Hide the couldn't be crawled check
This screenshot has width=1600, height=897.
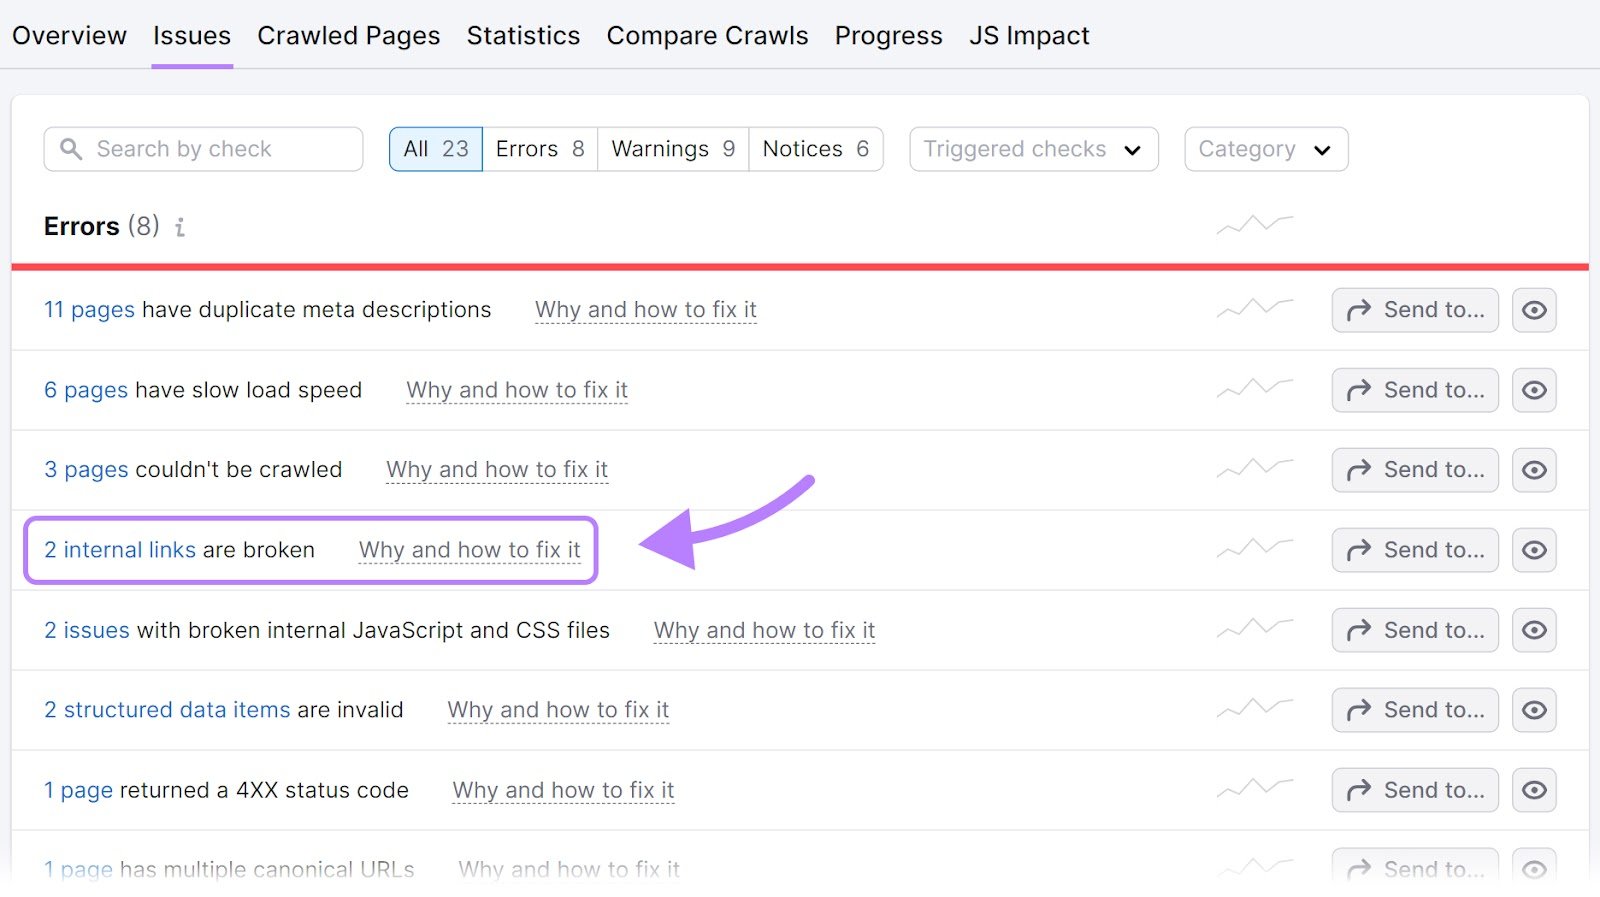1534,470
